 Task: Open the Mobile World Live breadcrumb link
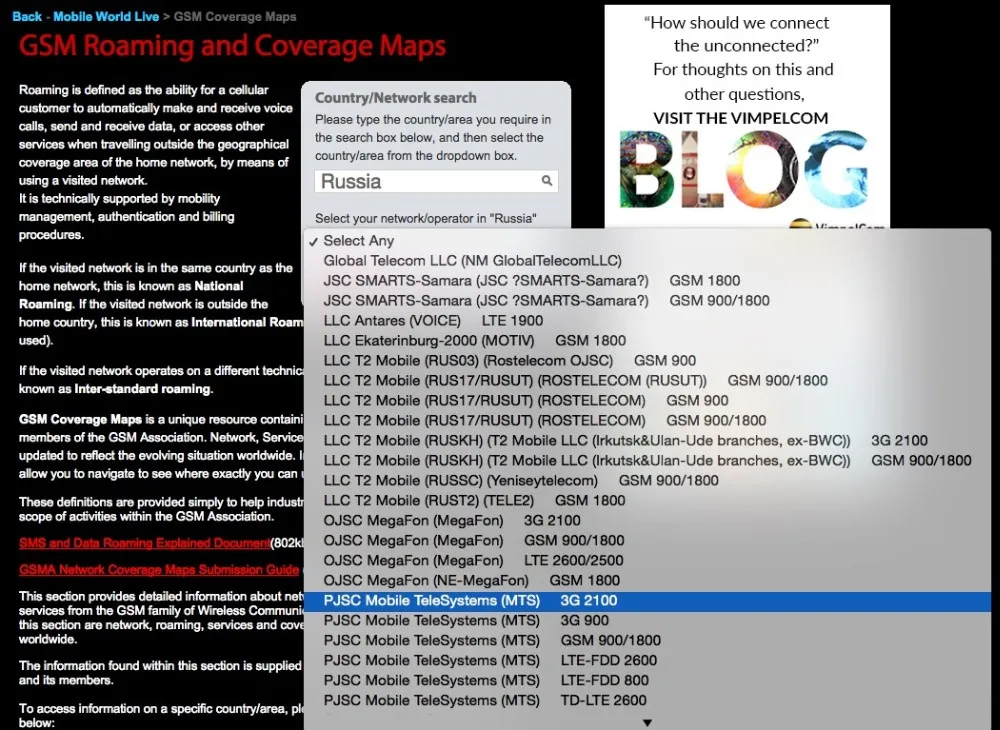[106, 17]
